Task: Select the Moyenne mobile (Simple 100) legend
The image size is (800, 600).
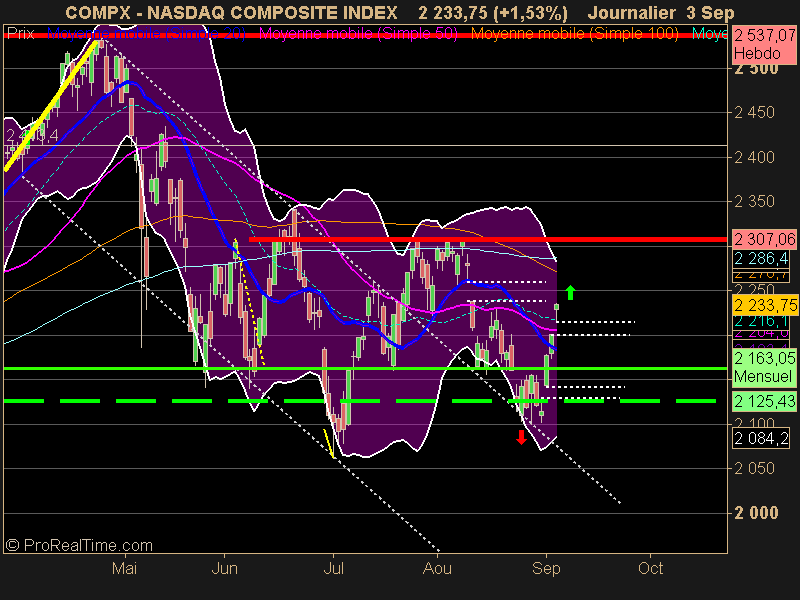Action: pyautogui.click(x=574, y=34)
